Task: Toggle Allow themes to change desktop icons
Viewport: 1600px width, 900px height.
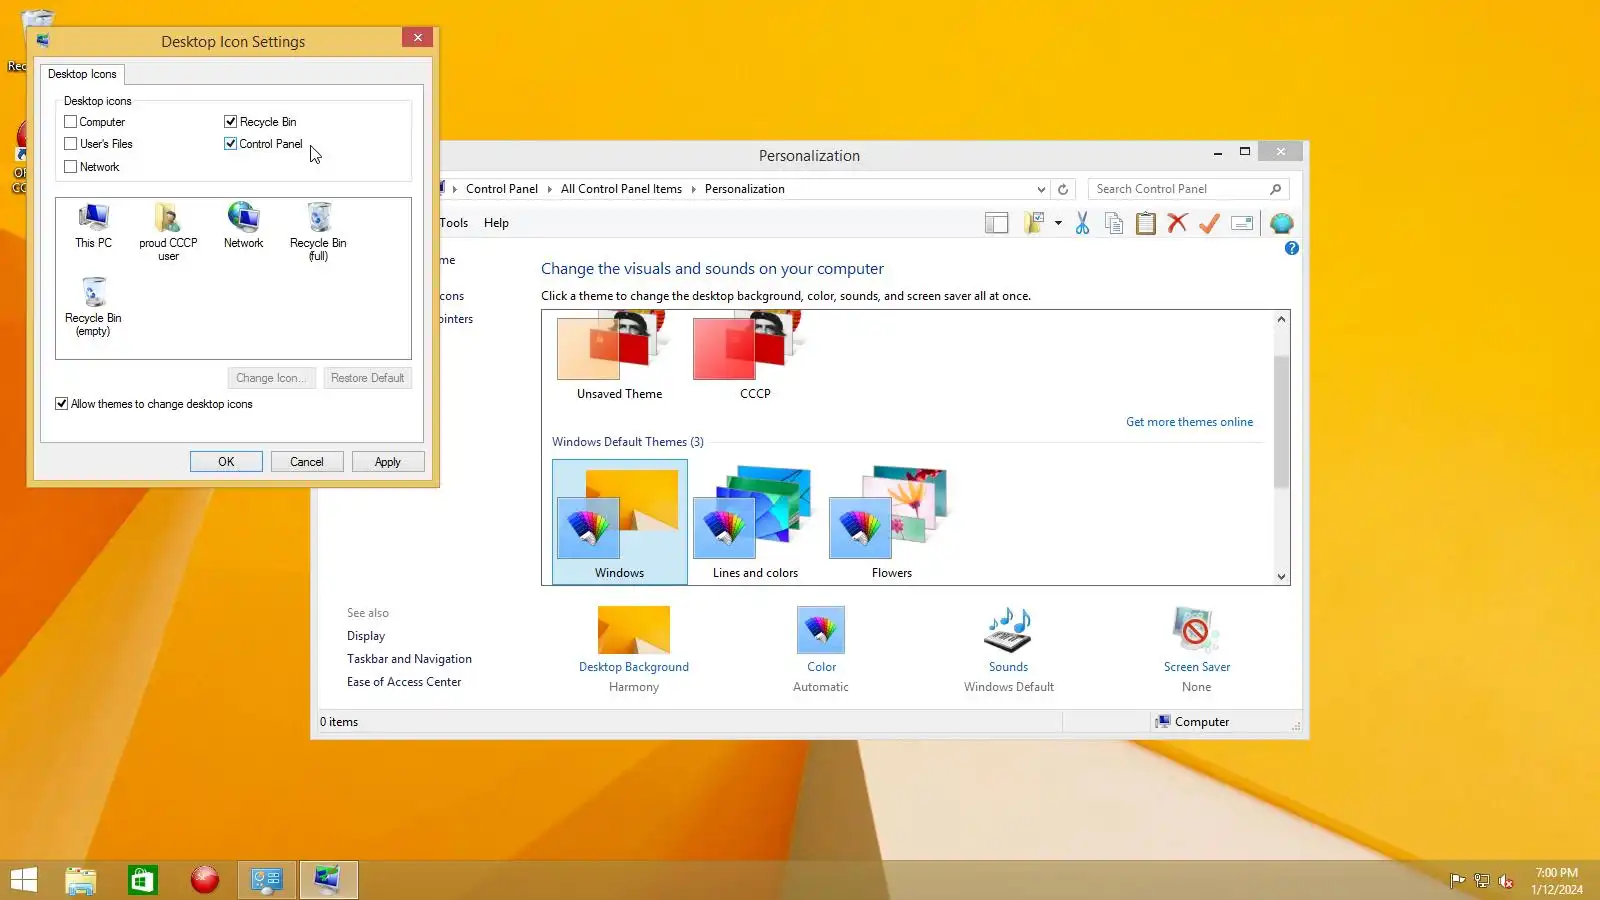Action: [x=62, y=404]
